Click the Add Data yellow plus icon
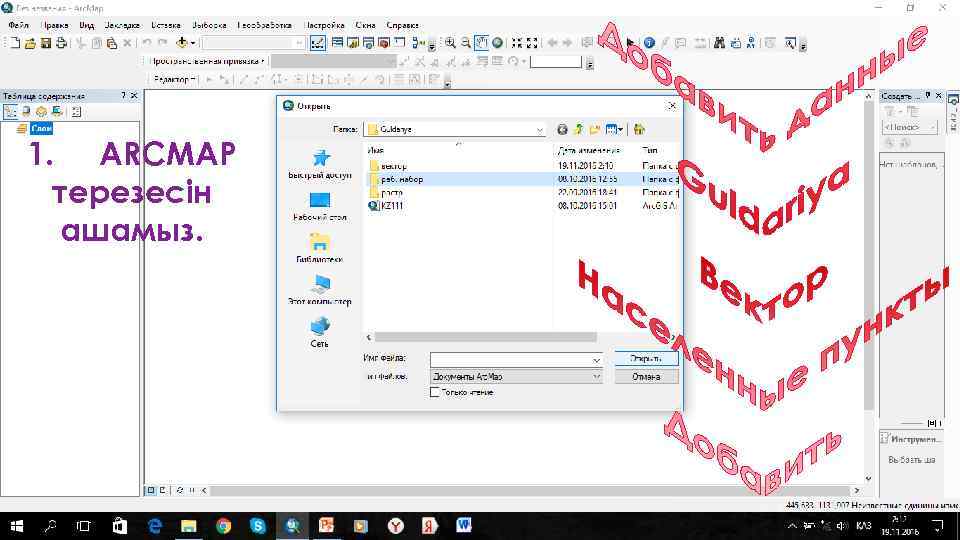The width and height of the screenshot is (960, 540). click(181, 43)
